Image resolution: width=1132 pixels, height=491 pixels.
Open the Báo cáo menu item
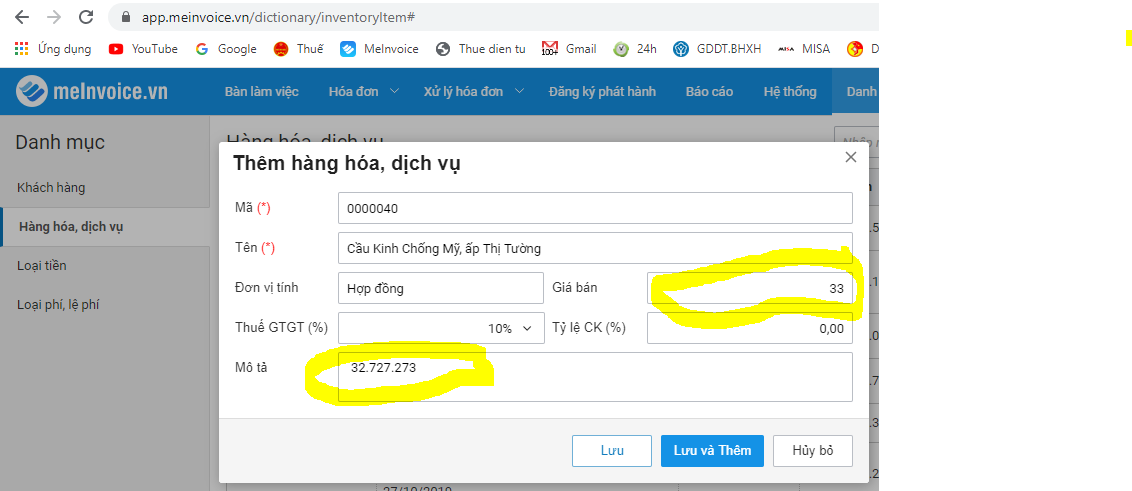click(x=709, y=92)
